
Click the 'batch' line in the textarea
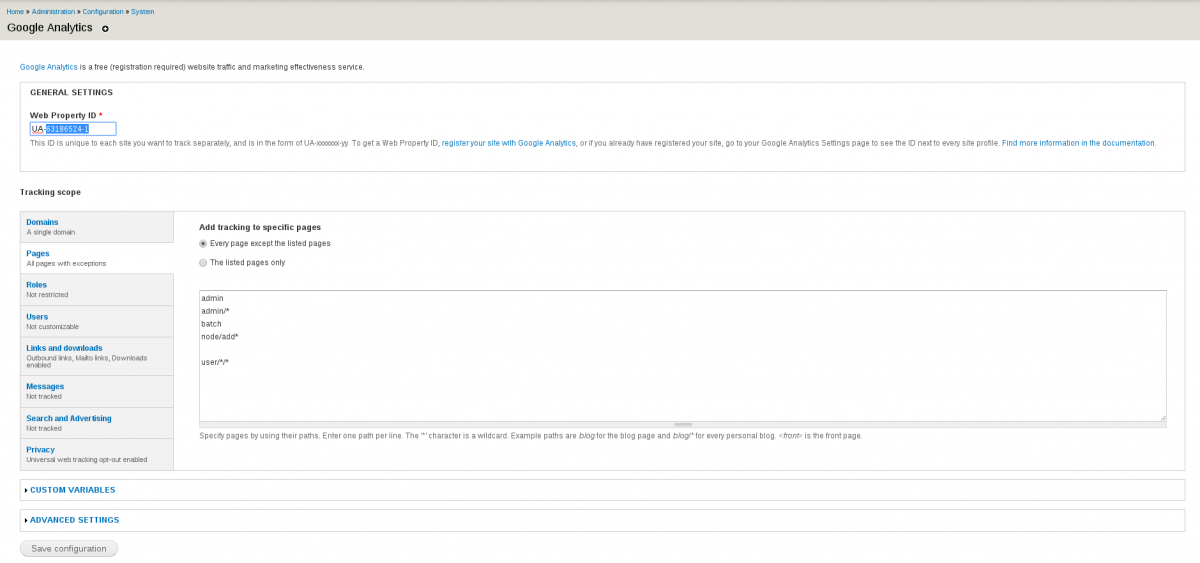coord(211,324)
